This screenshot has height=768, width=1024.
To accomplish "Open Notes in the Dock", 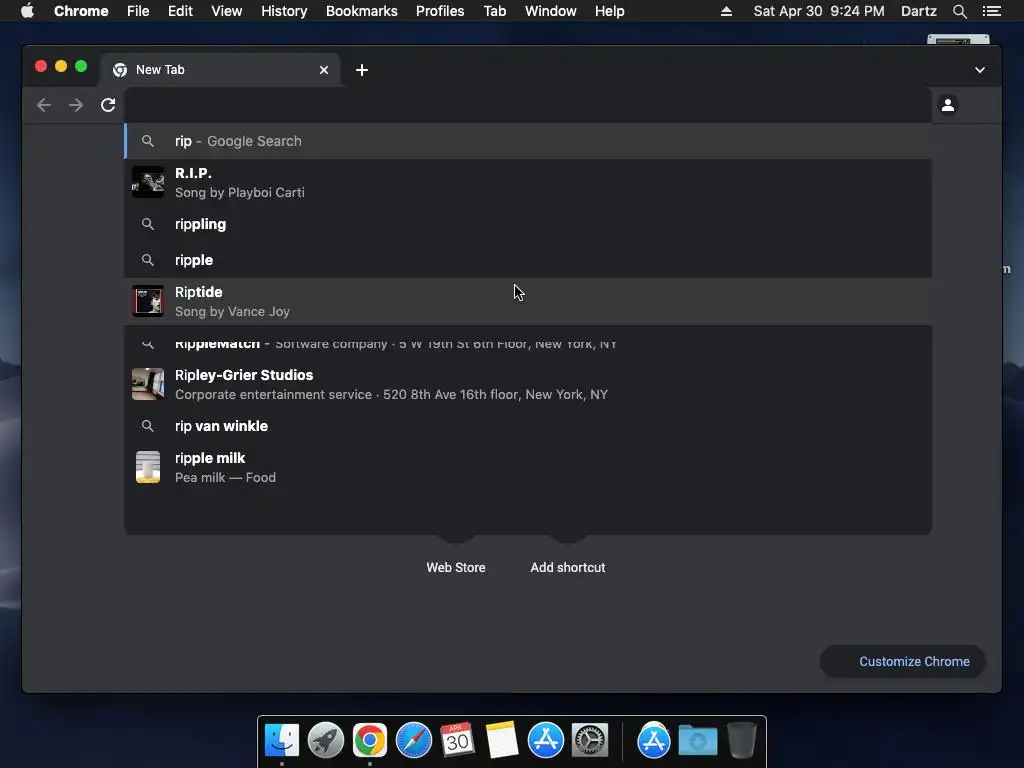I will point(502,740).
